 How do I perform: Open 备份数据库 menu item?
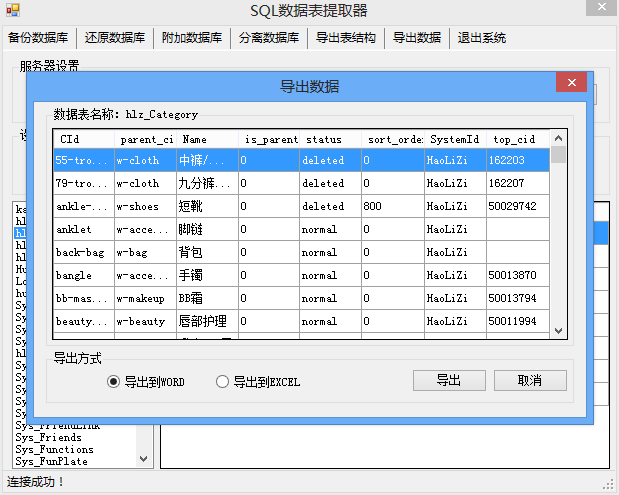pyautogui.click(x=38, y=38)
